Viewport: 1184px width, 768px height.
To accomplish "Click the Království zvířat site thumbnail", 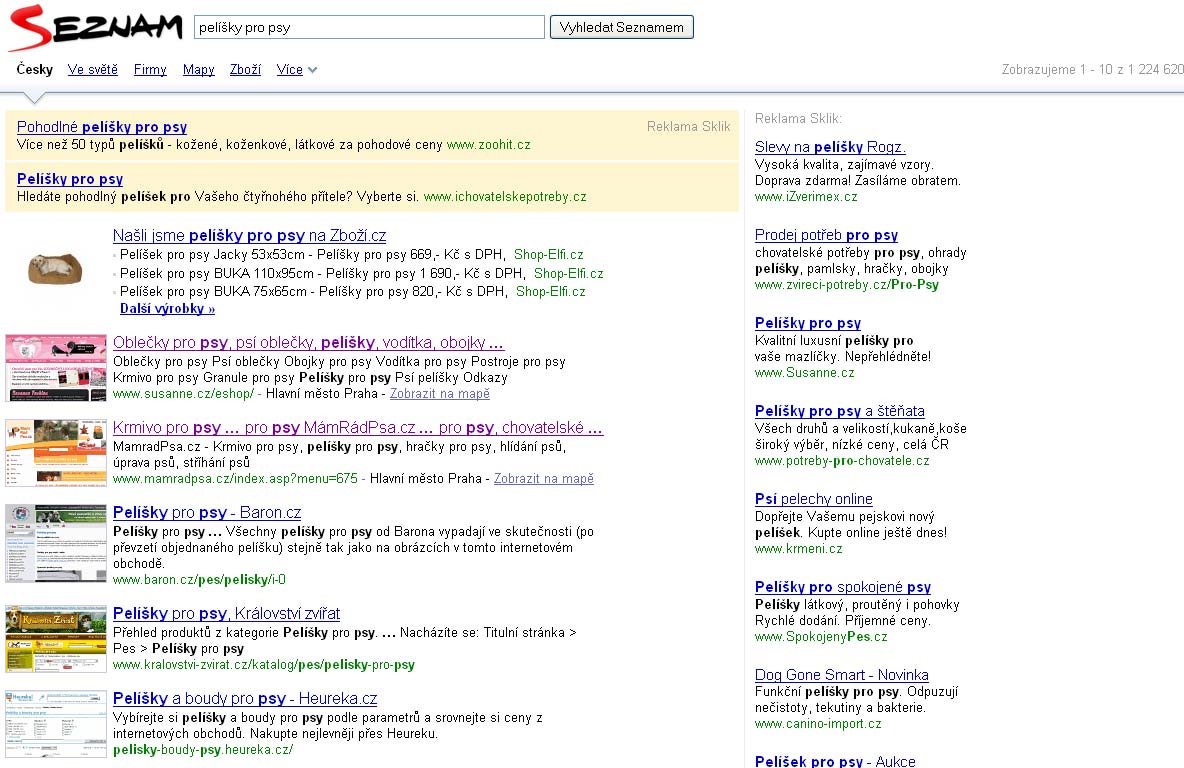I will (x=56, y=639).
